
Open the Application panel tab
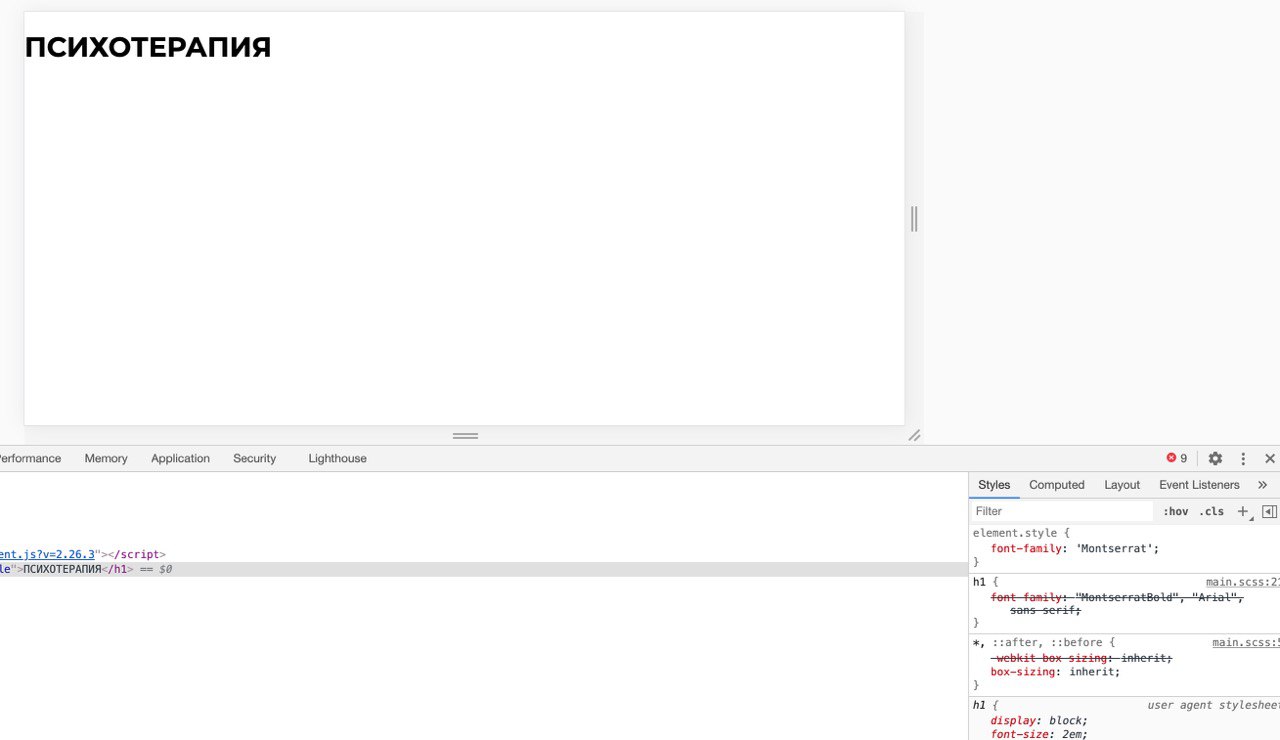[x=180, y=458]
